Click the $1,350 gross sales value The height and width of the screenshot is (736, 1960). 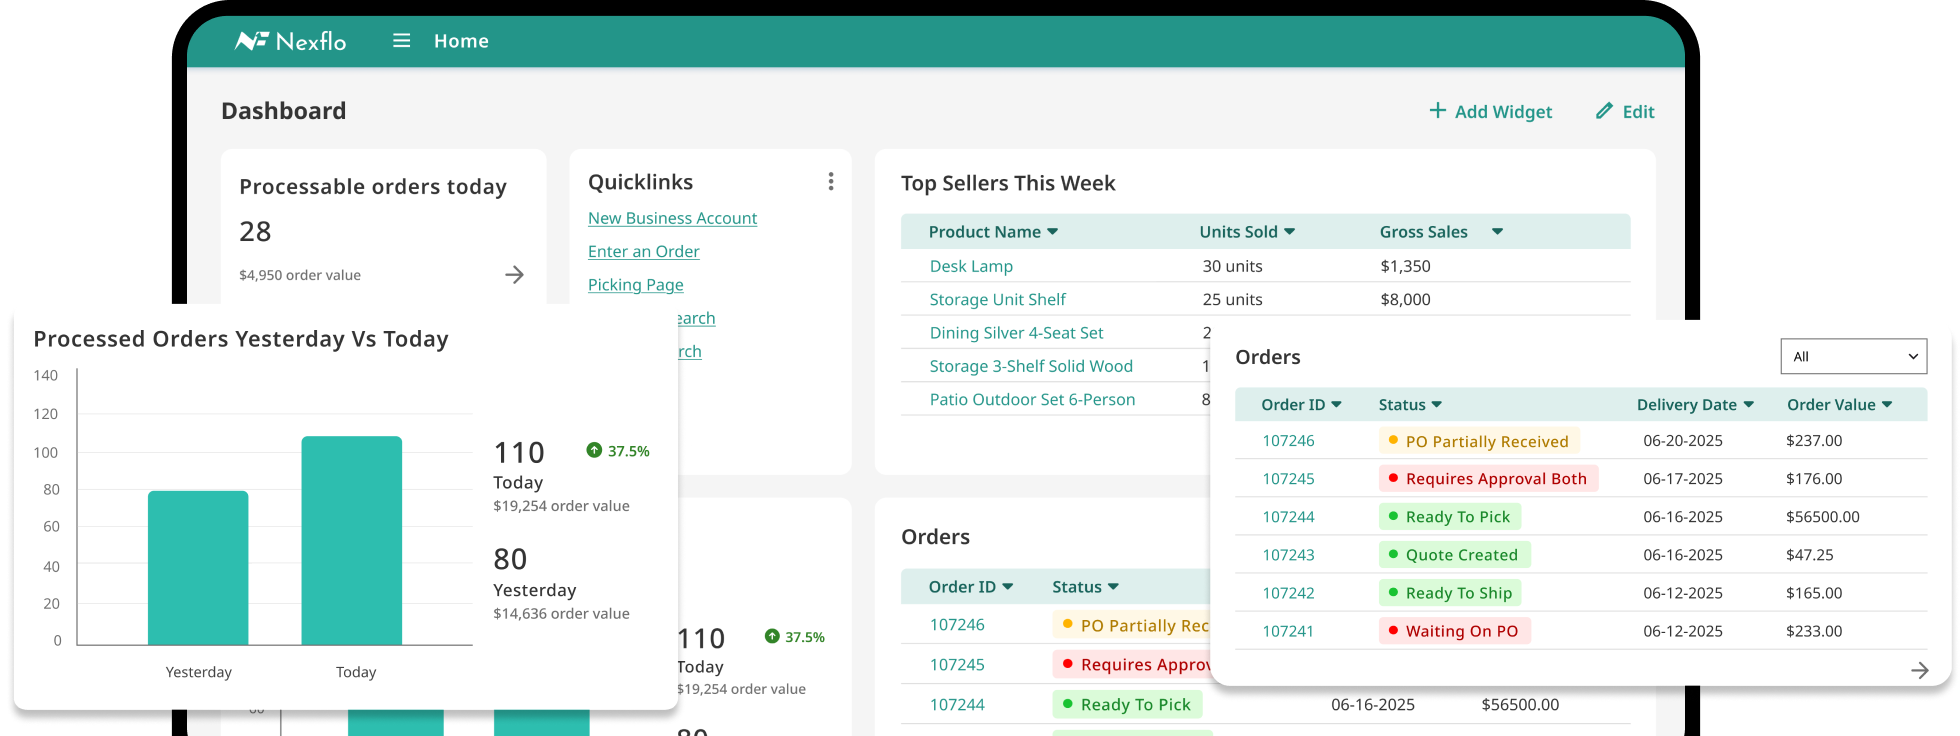coord(1405,266)
